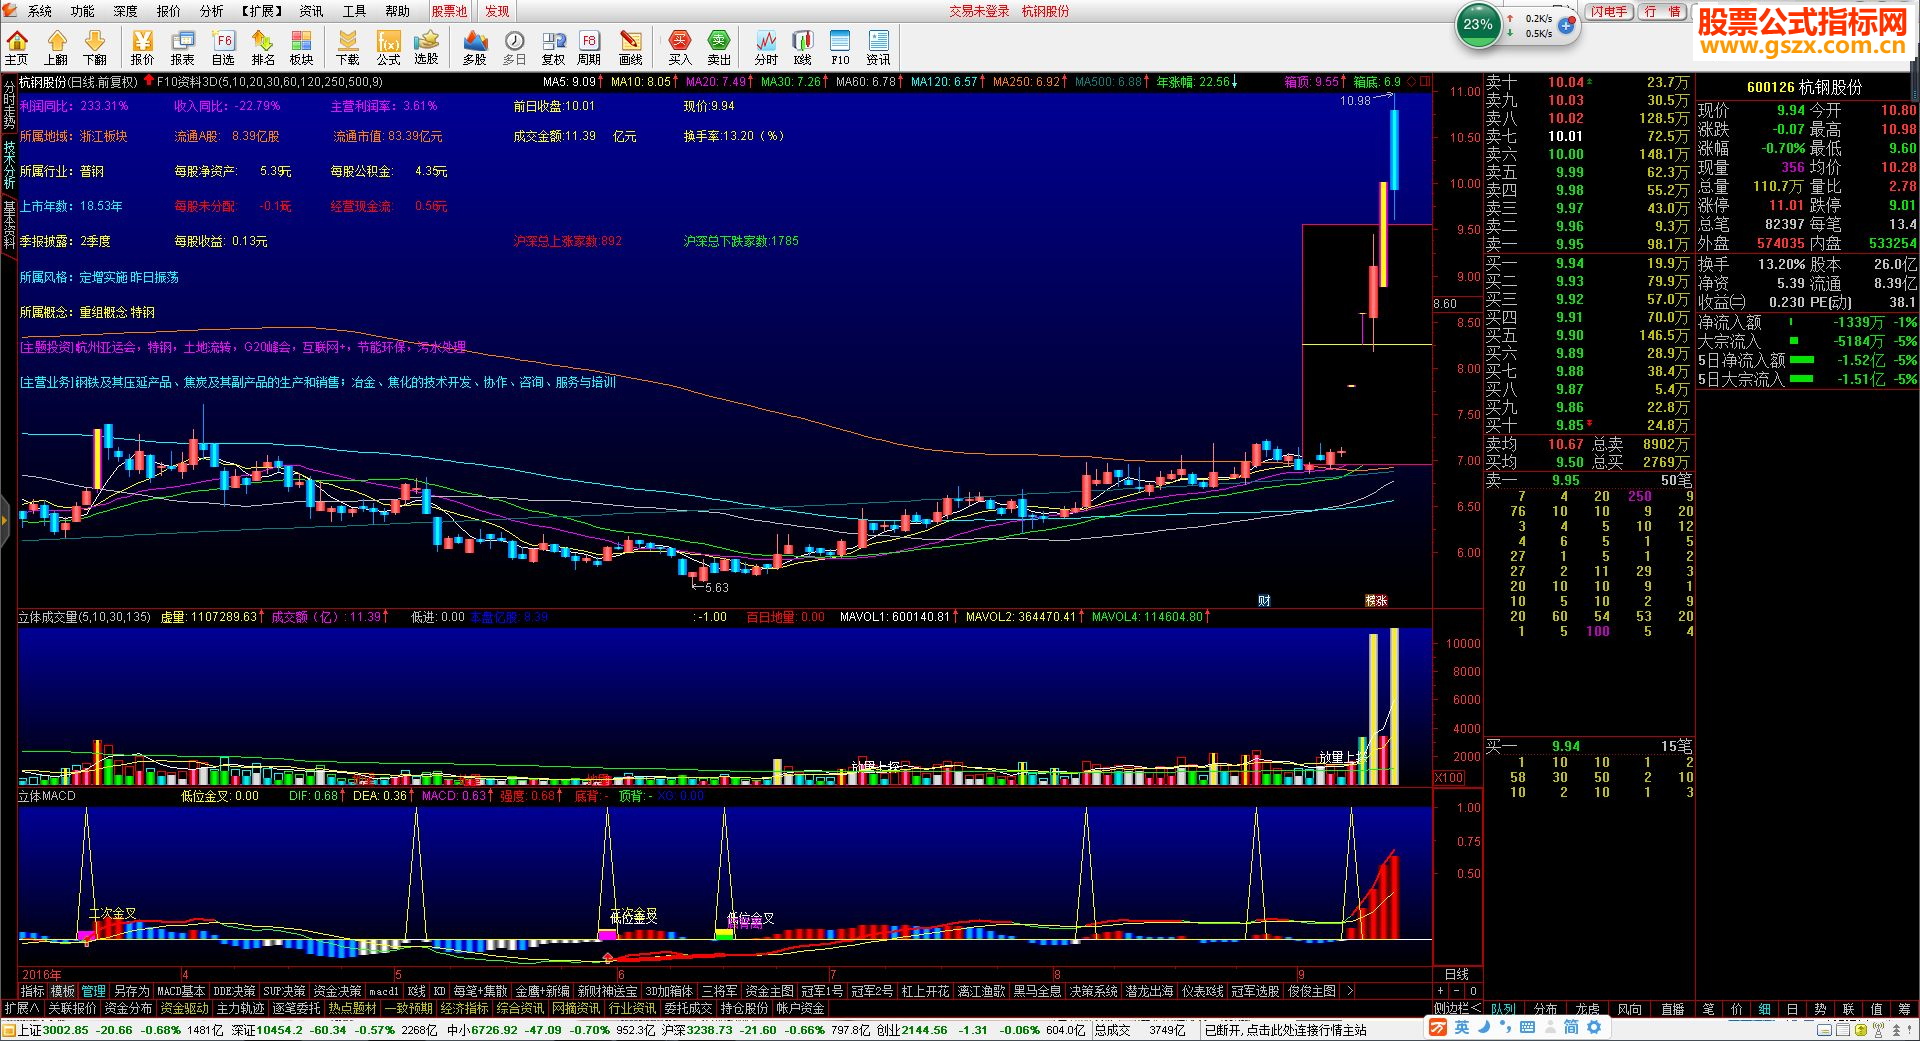
Task: Switch to K线 candlestick chart icon
Action: pos(802,47)
